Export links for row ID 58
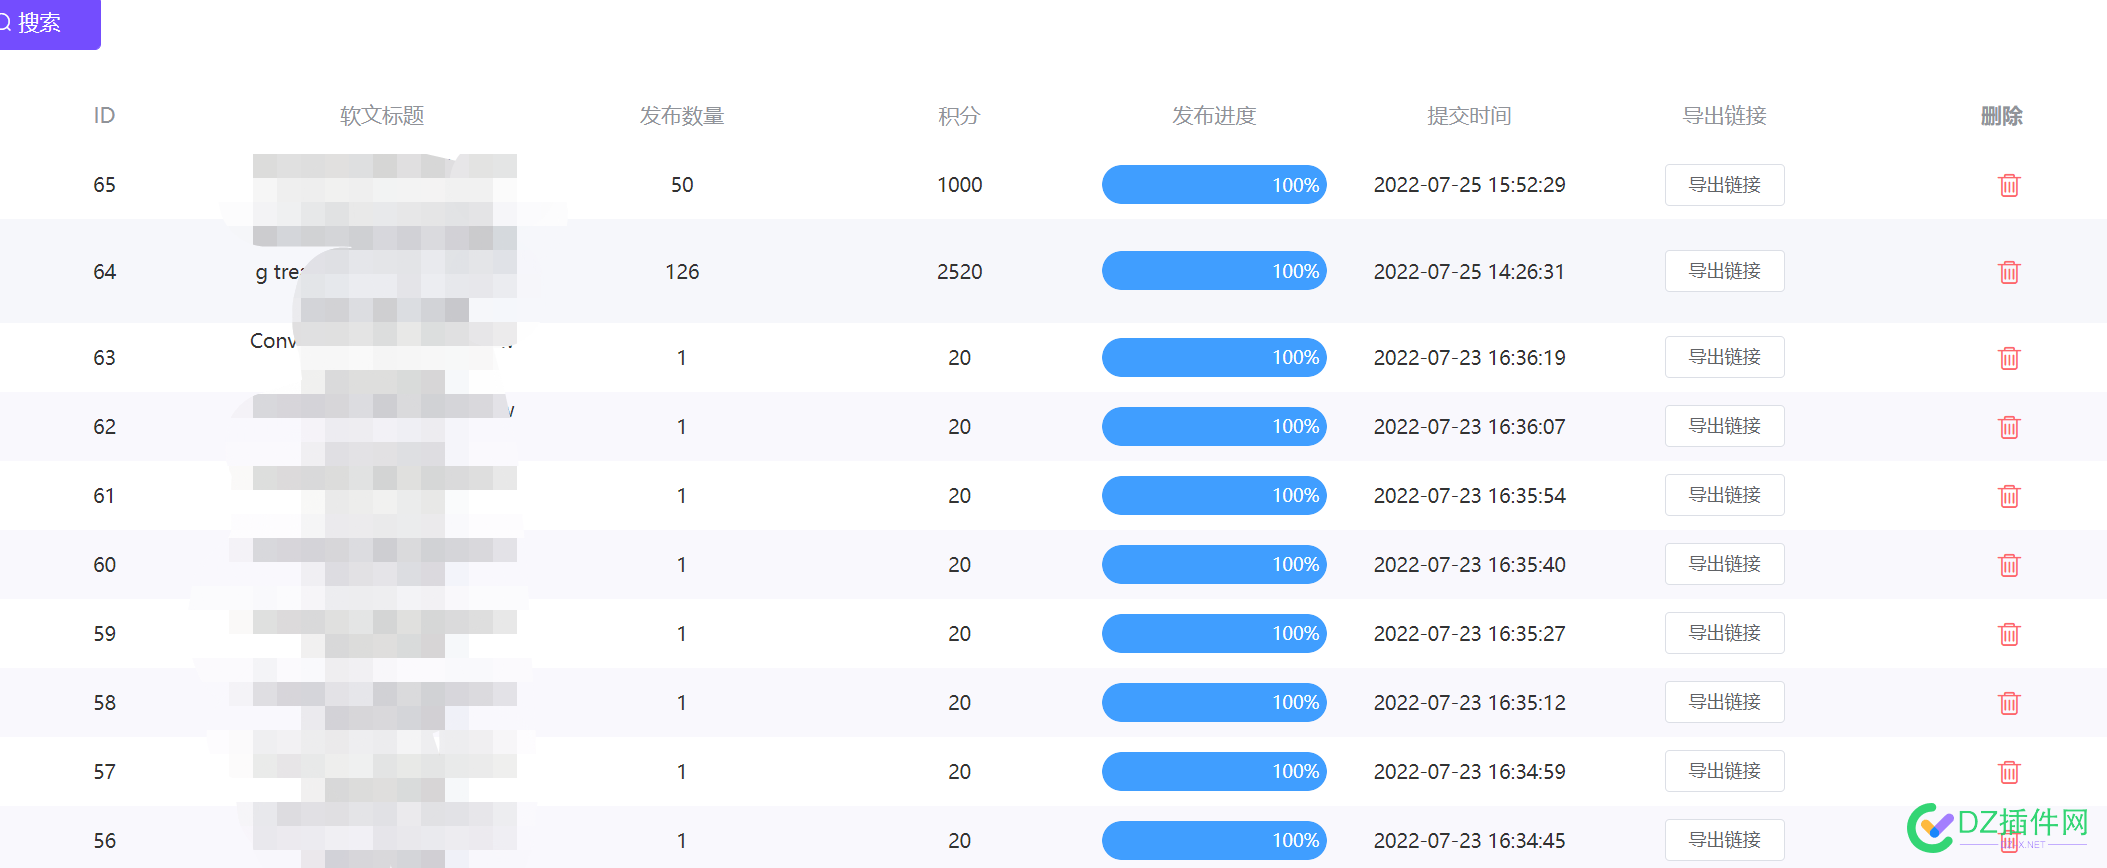Viewport: 2107px width, 868px height. (x=1724, y=702)
